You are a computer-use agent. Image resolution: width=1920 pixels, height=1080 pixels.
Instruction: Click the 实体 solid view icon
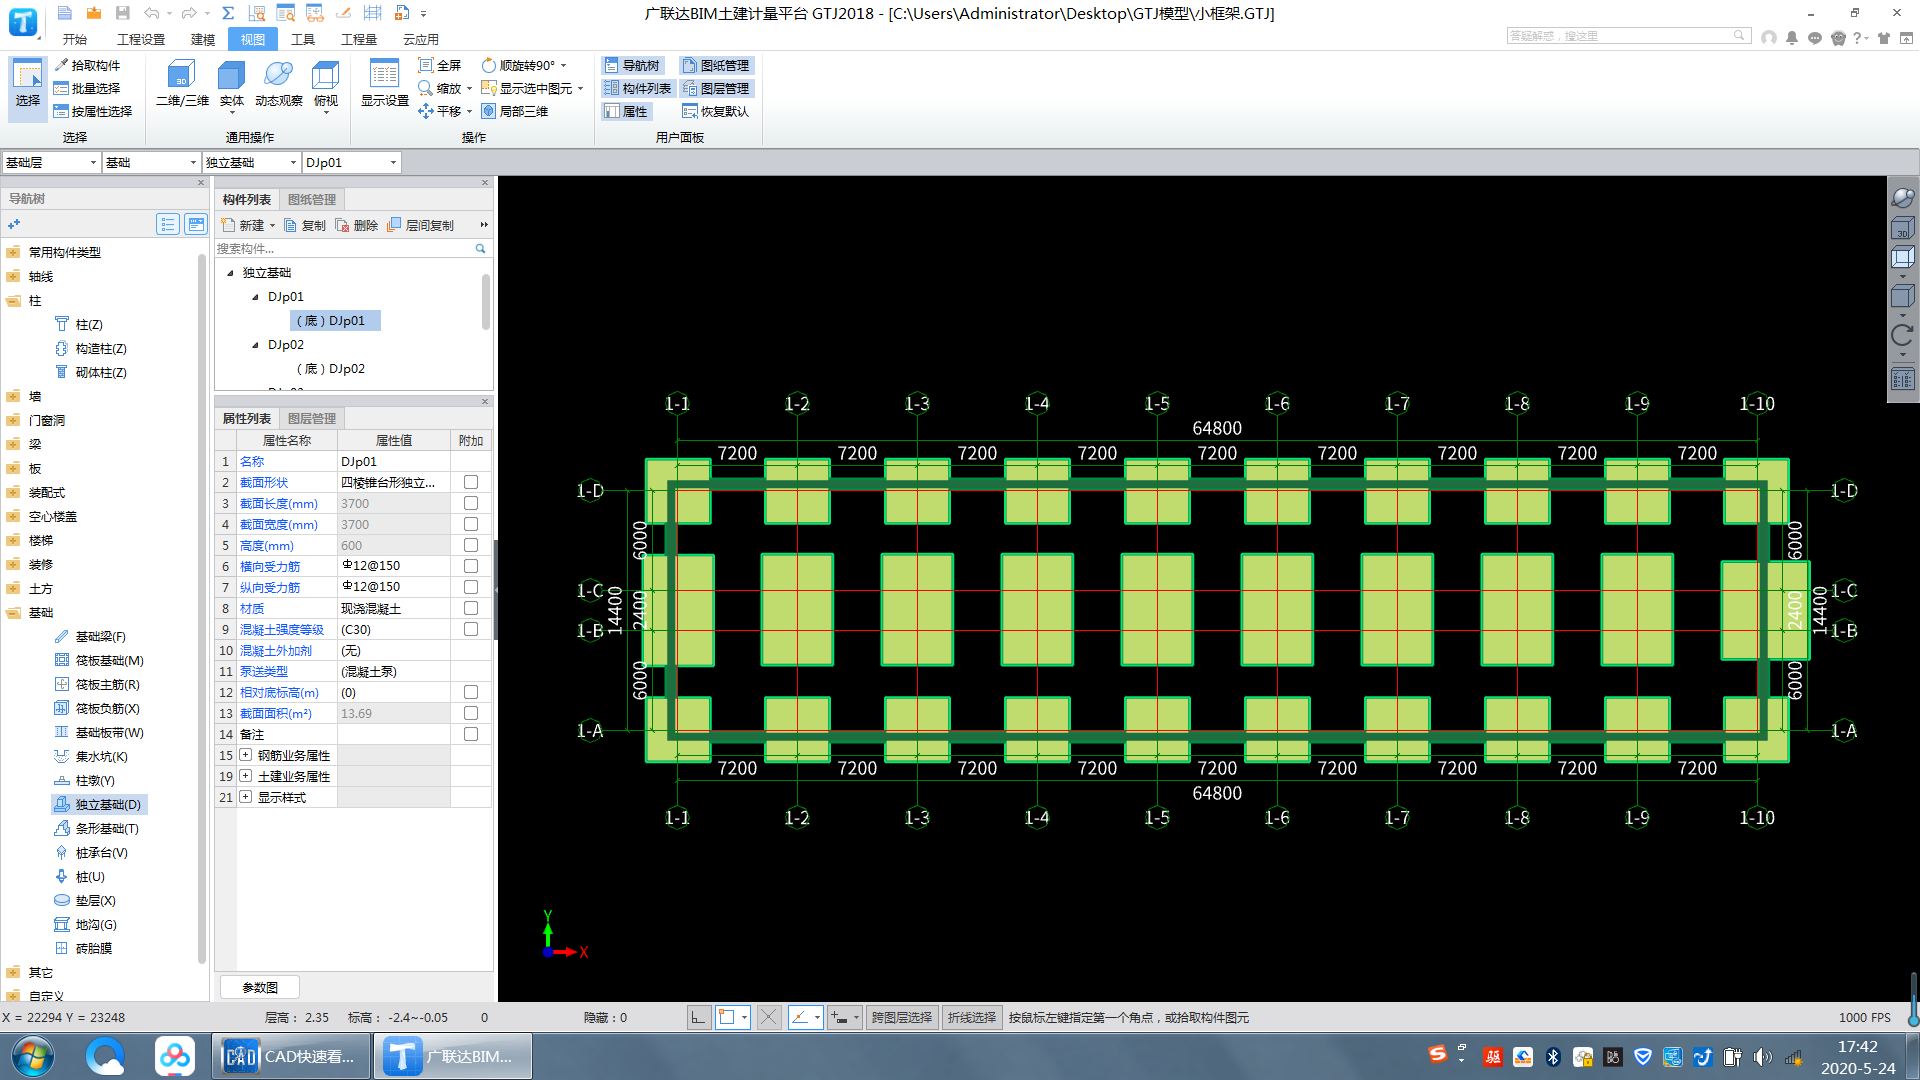[231, 85]
